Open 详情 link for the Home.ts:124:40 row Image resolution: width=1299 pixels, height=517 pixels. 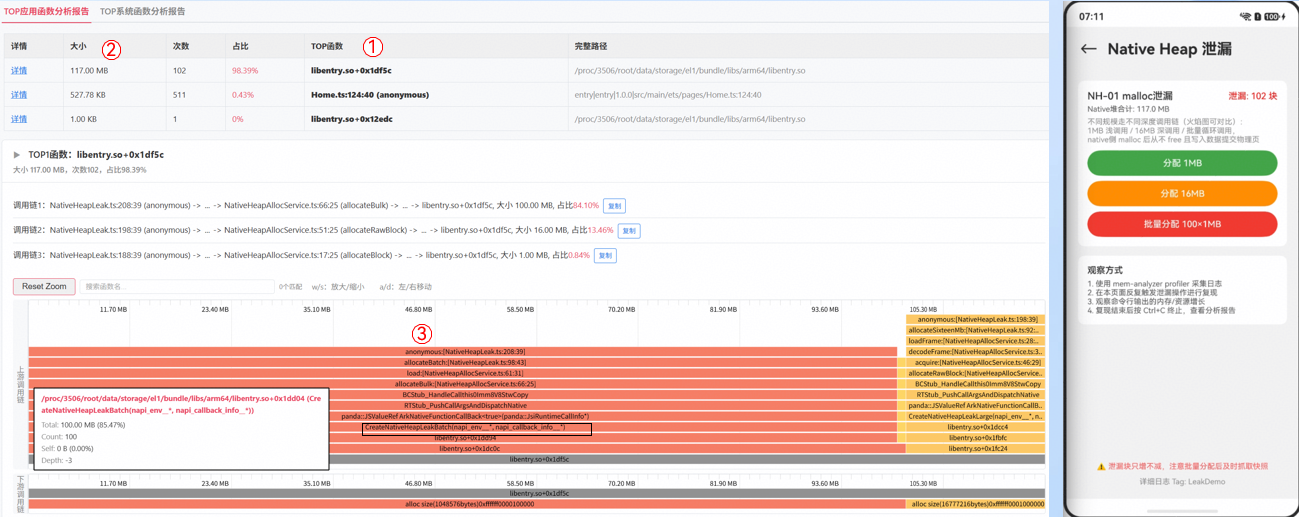tap(19, 95)
